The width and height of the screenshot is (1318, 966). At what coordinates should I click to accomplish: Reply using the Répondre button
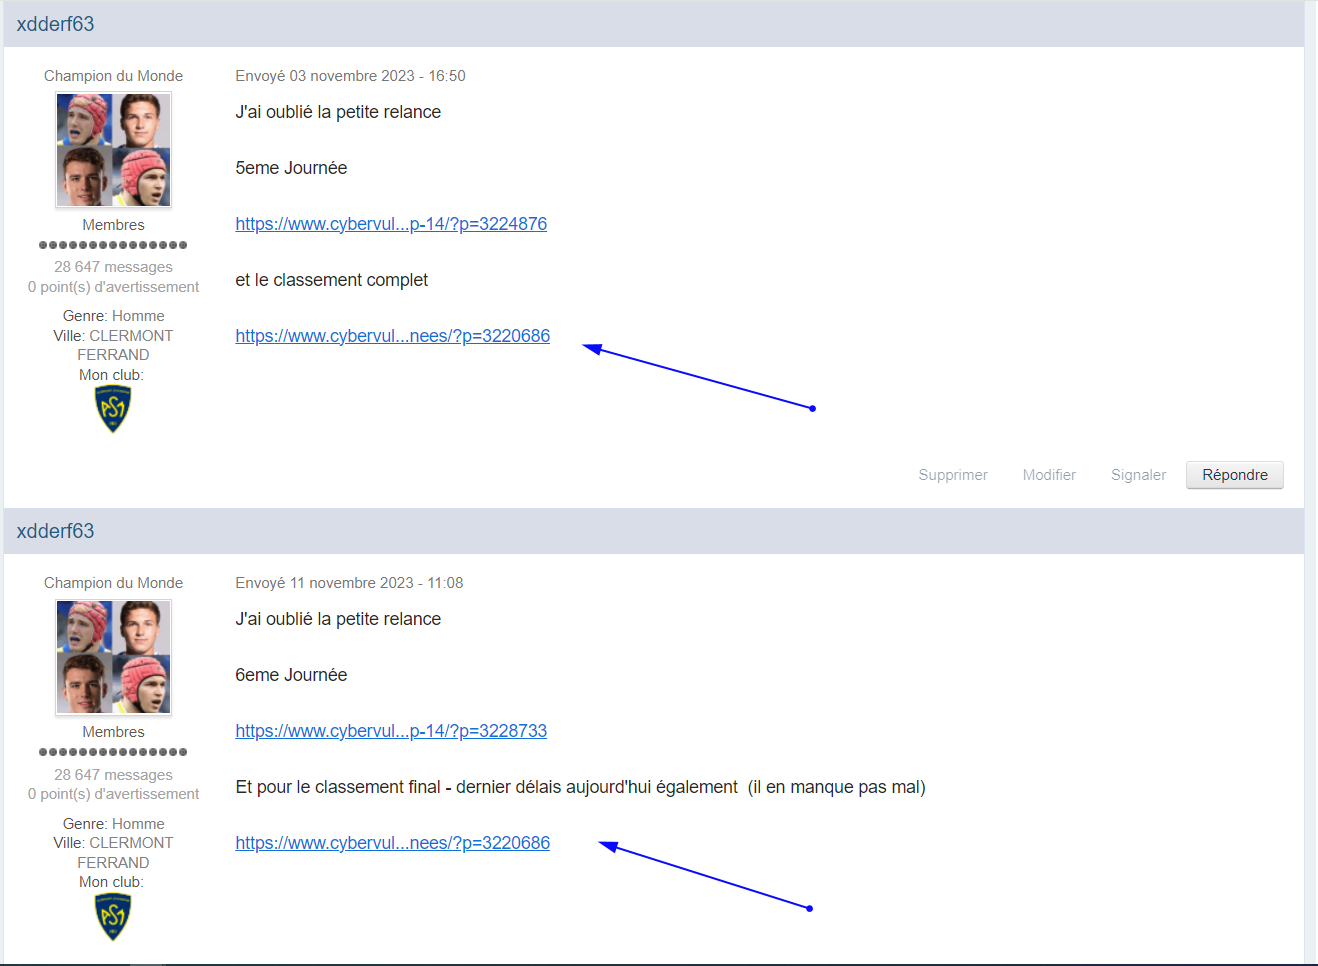(x=1235, y=475)
